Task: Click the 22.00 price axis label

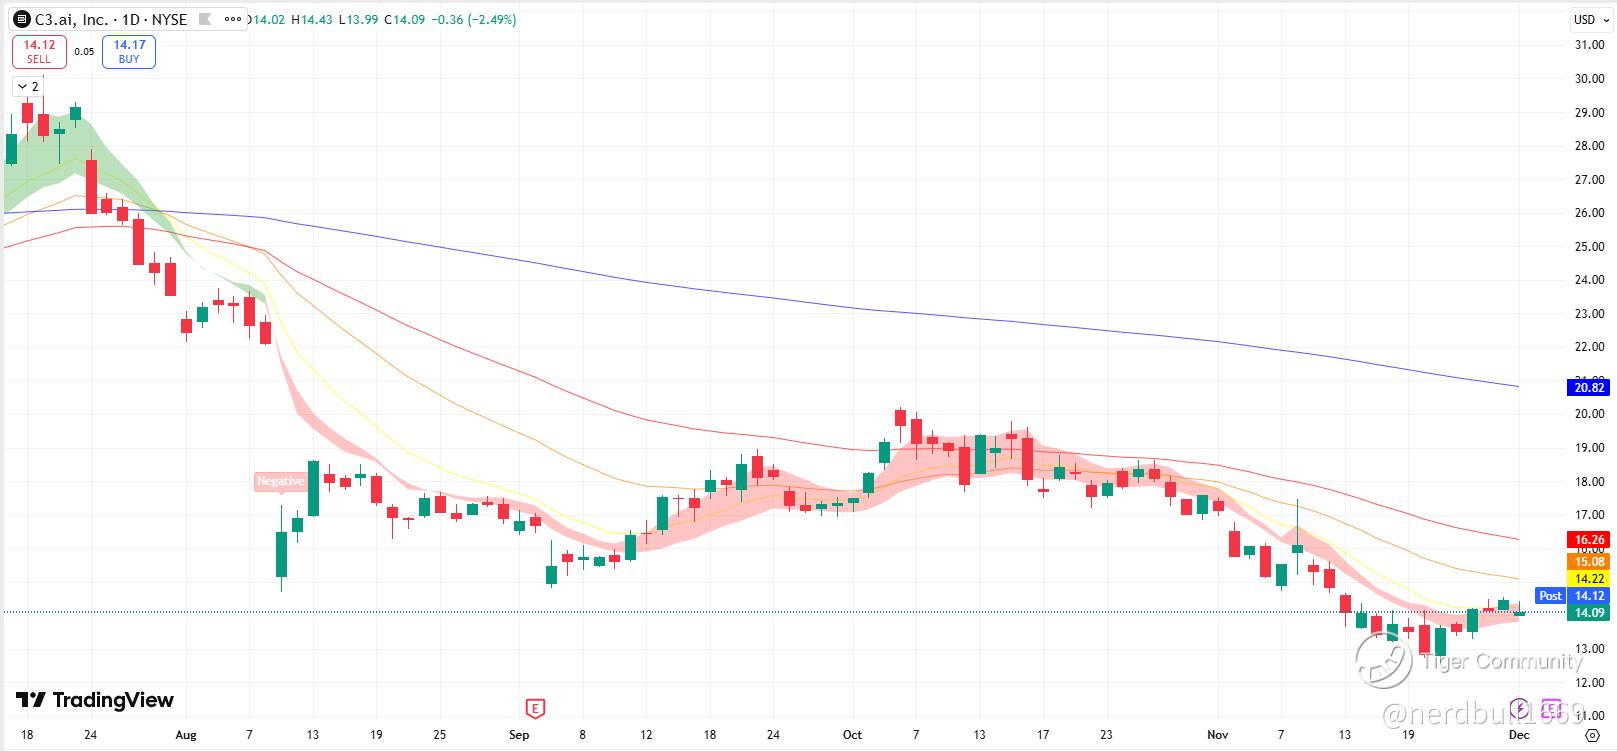Action: coord(1589,347)
